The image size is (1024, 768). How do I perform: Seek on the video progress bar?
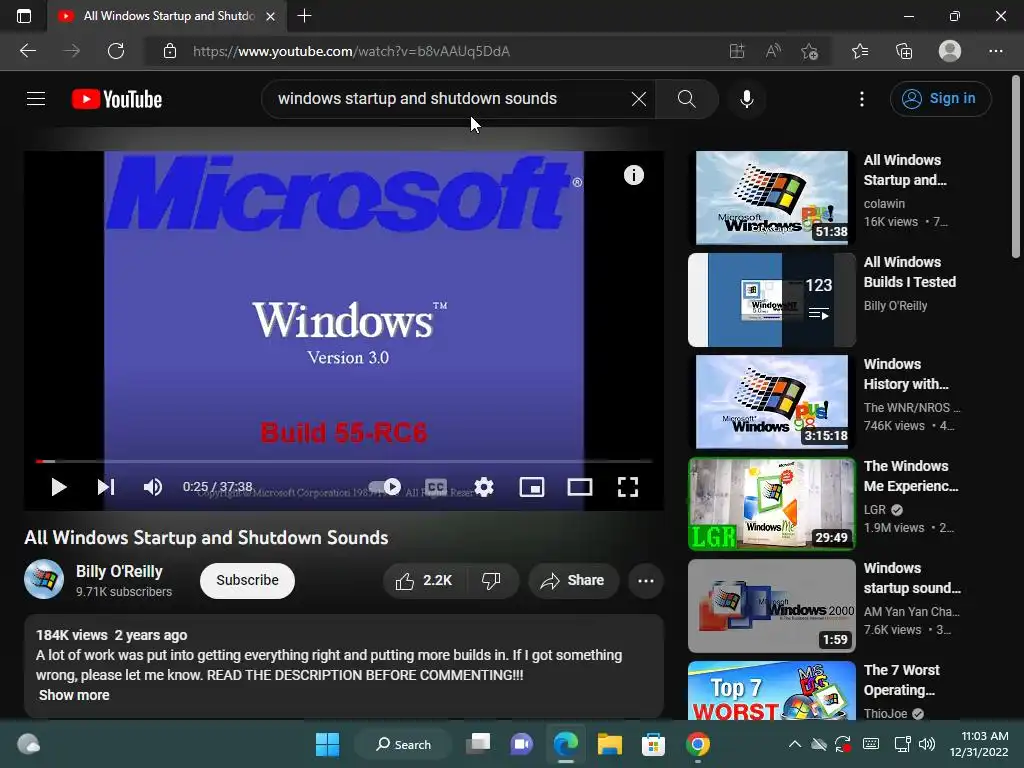344,461
